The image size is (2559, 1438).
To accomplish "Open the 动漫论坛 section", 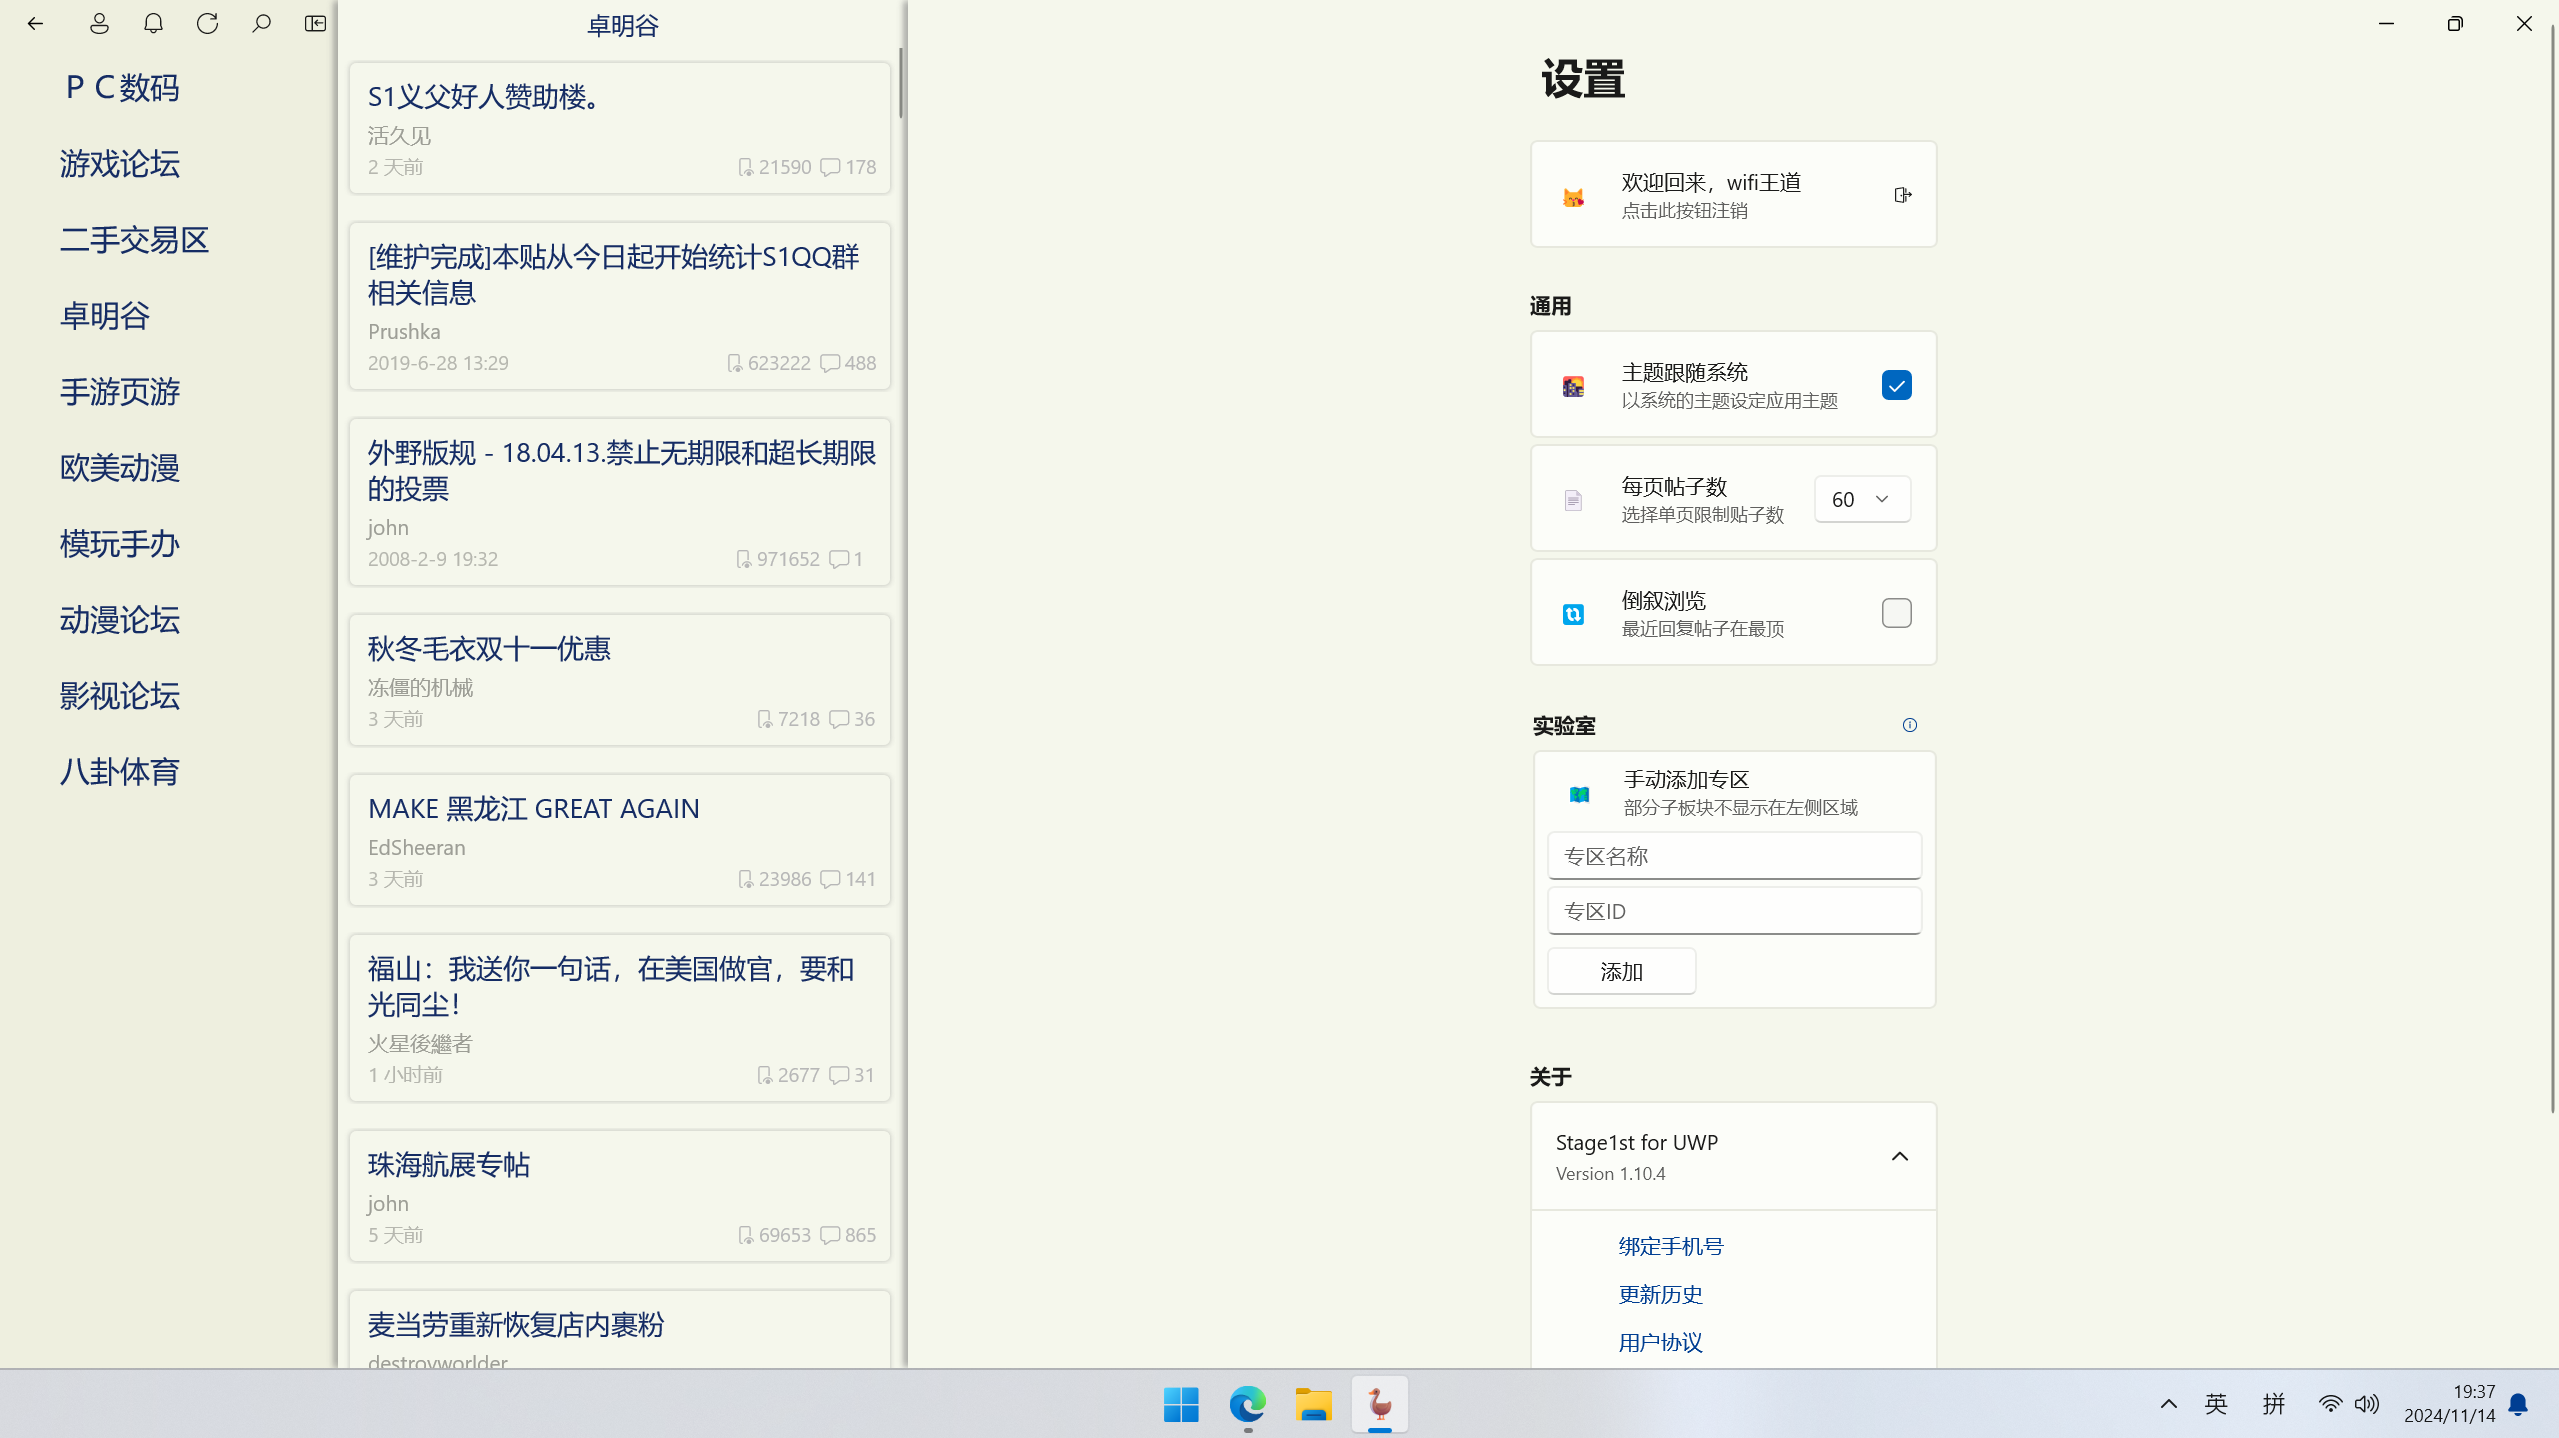I will coord(119,620).
